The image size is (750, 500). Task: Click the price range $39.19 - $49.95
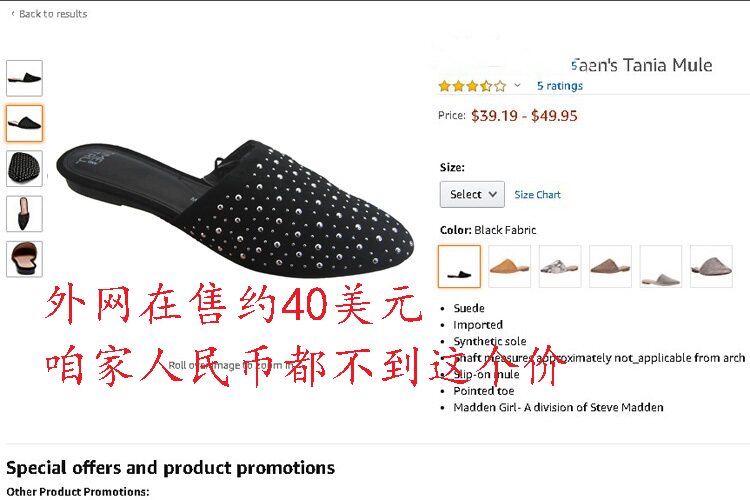[524, 116]
